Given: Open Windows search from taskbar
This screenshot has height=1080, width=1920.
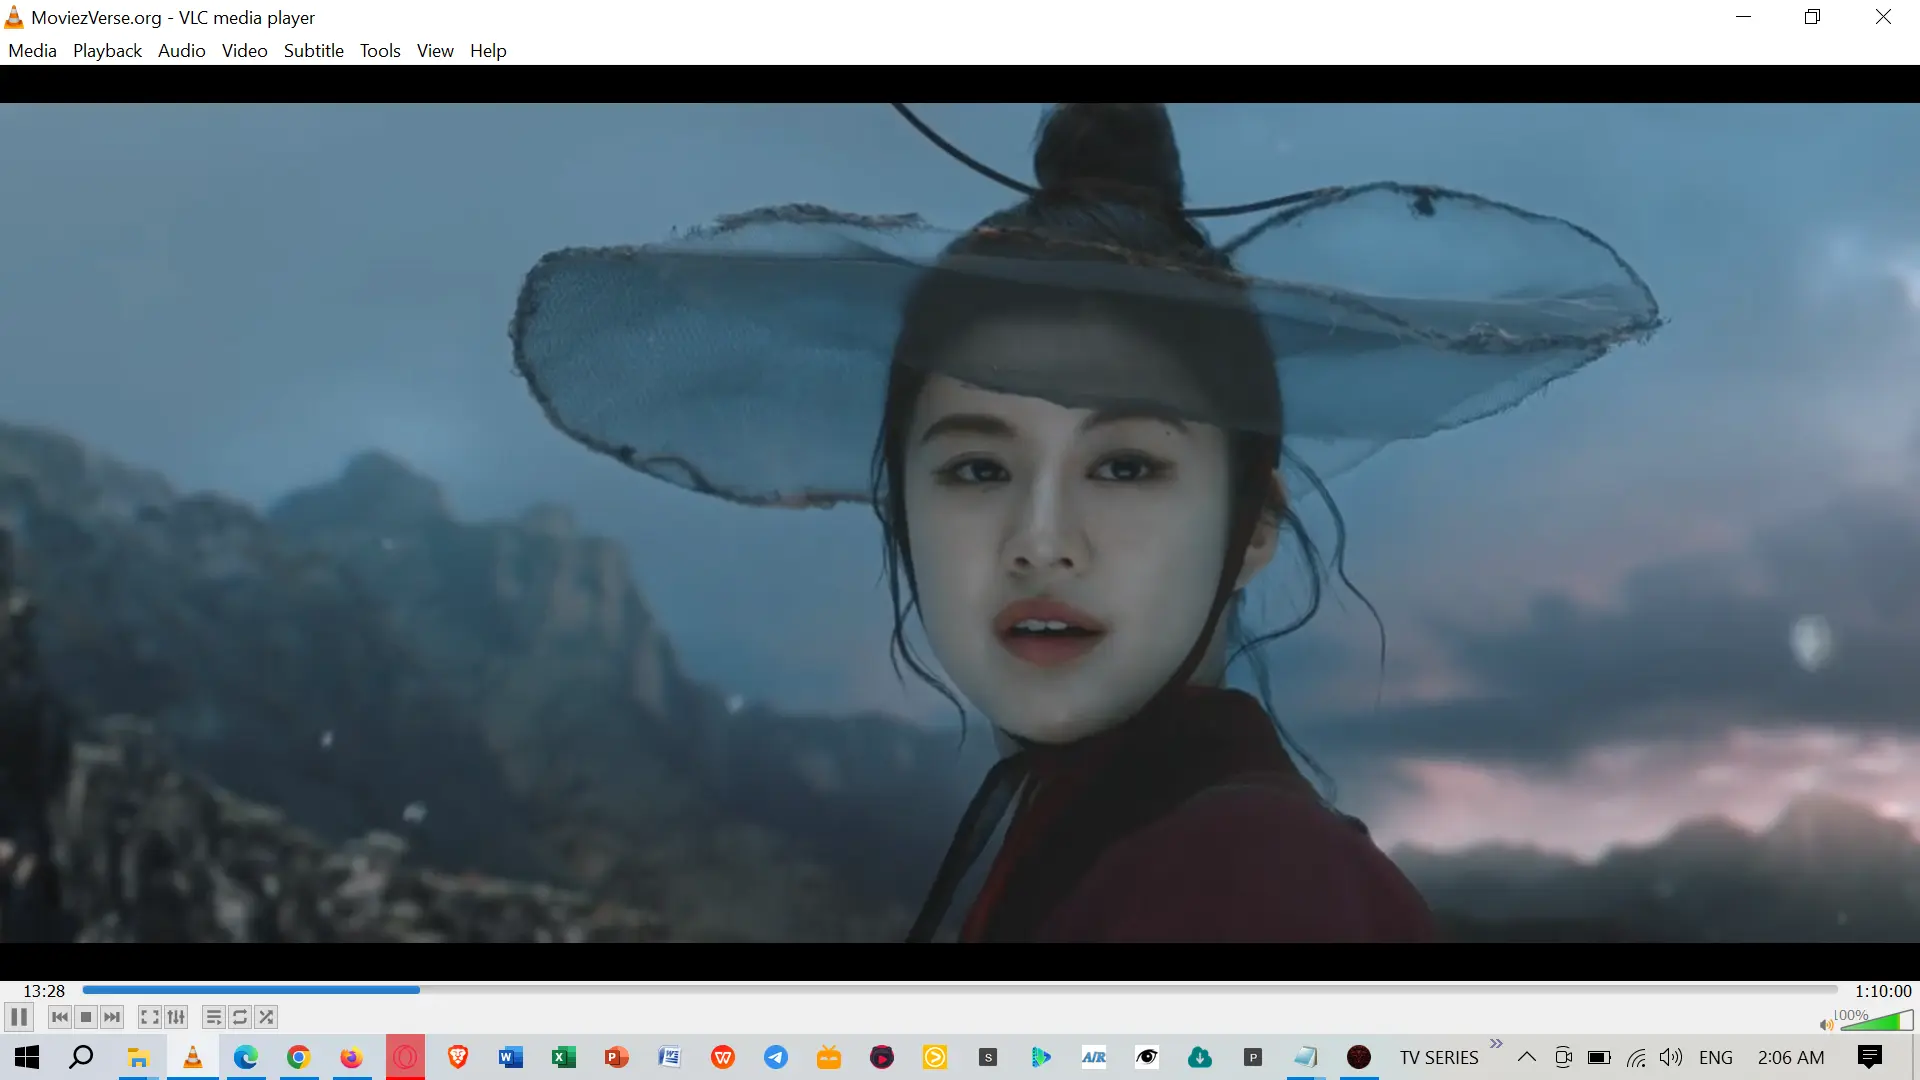Looking at the screenshot, I should [81, 1057].
